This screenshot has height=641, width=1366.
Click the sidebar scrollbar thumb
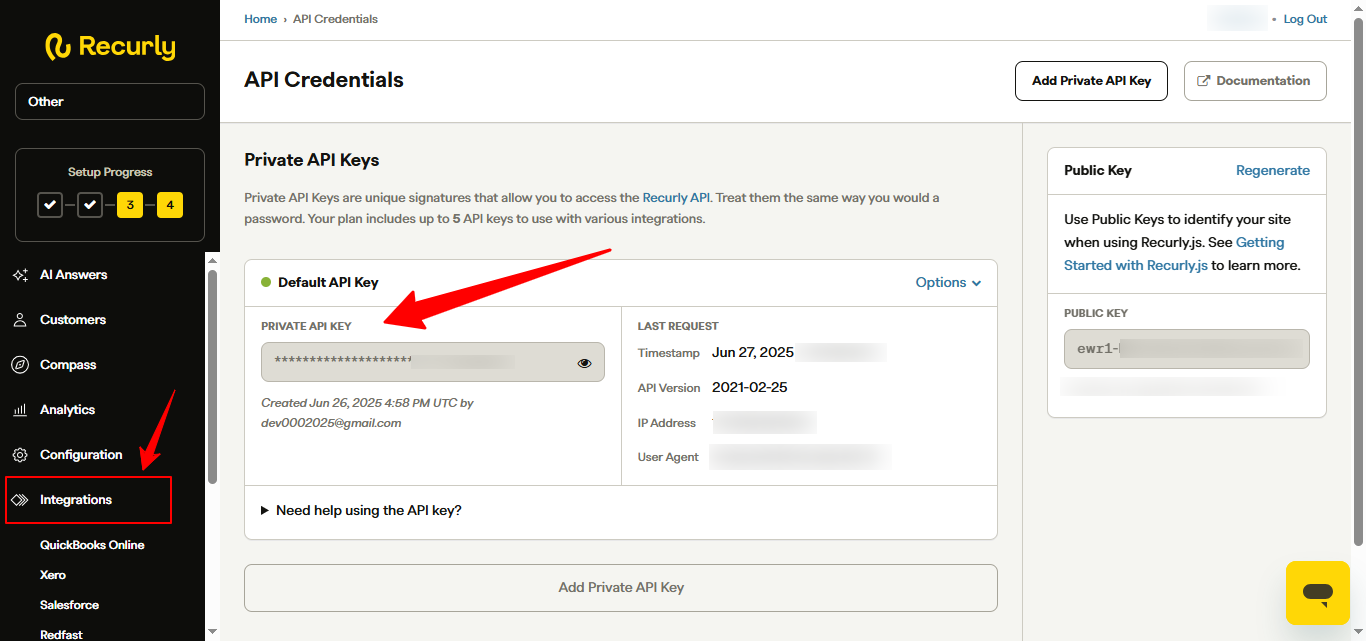(212, 377)
